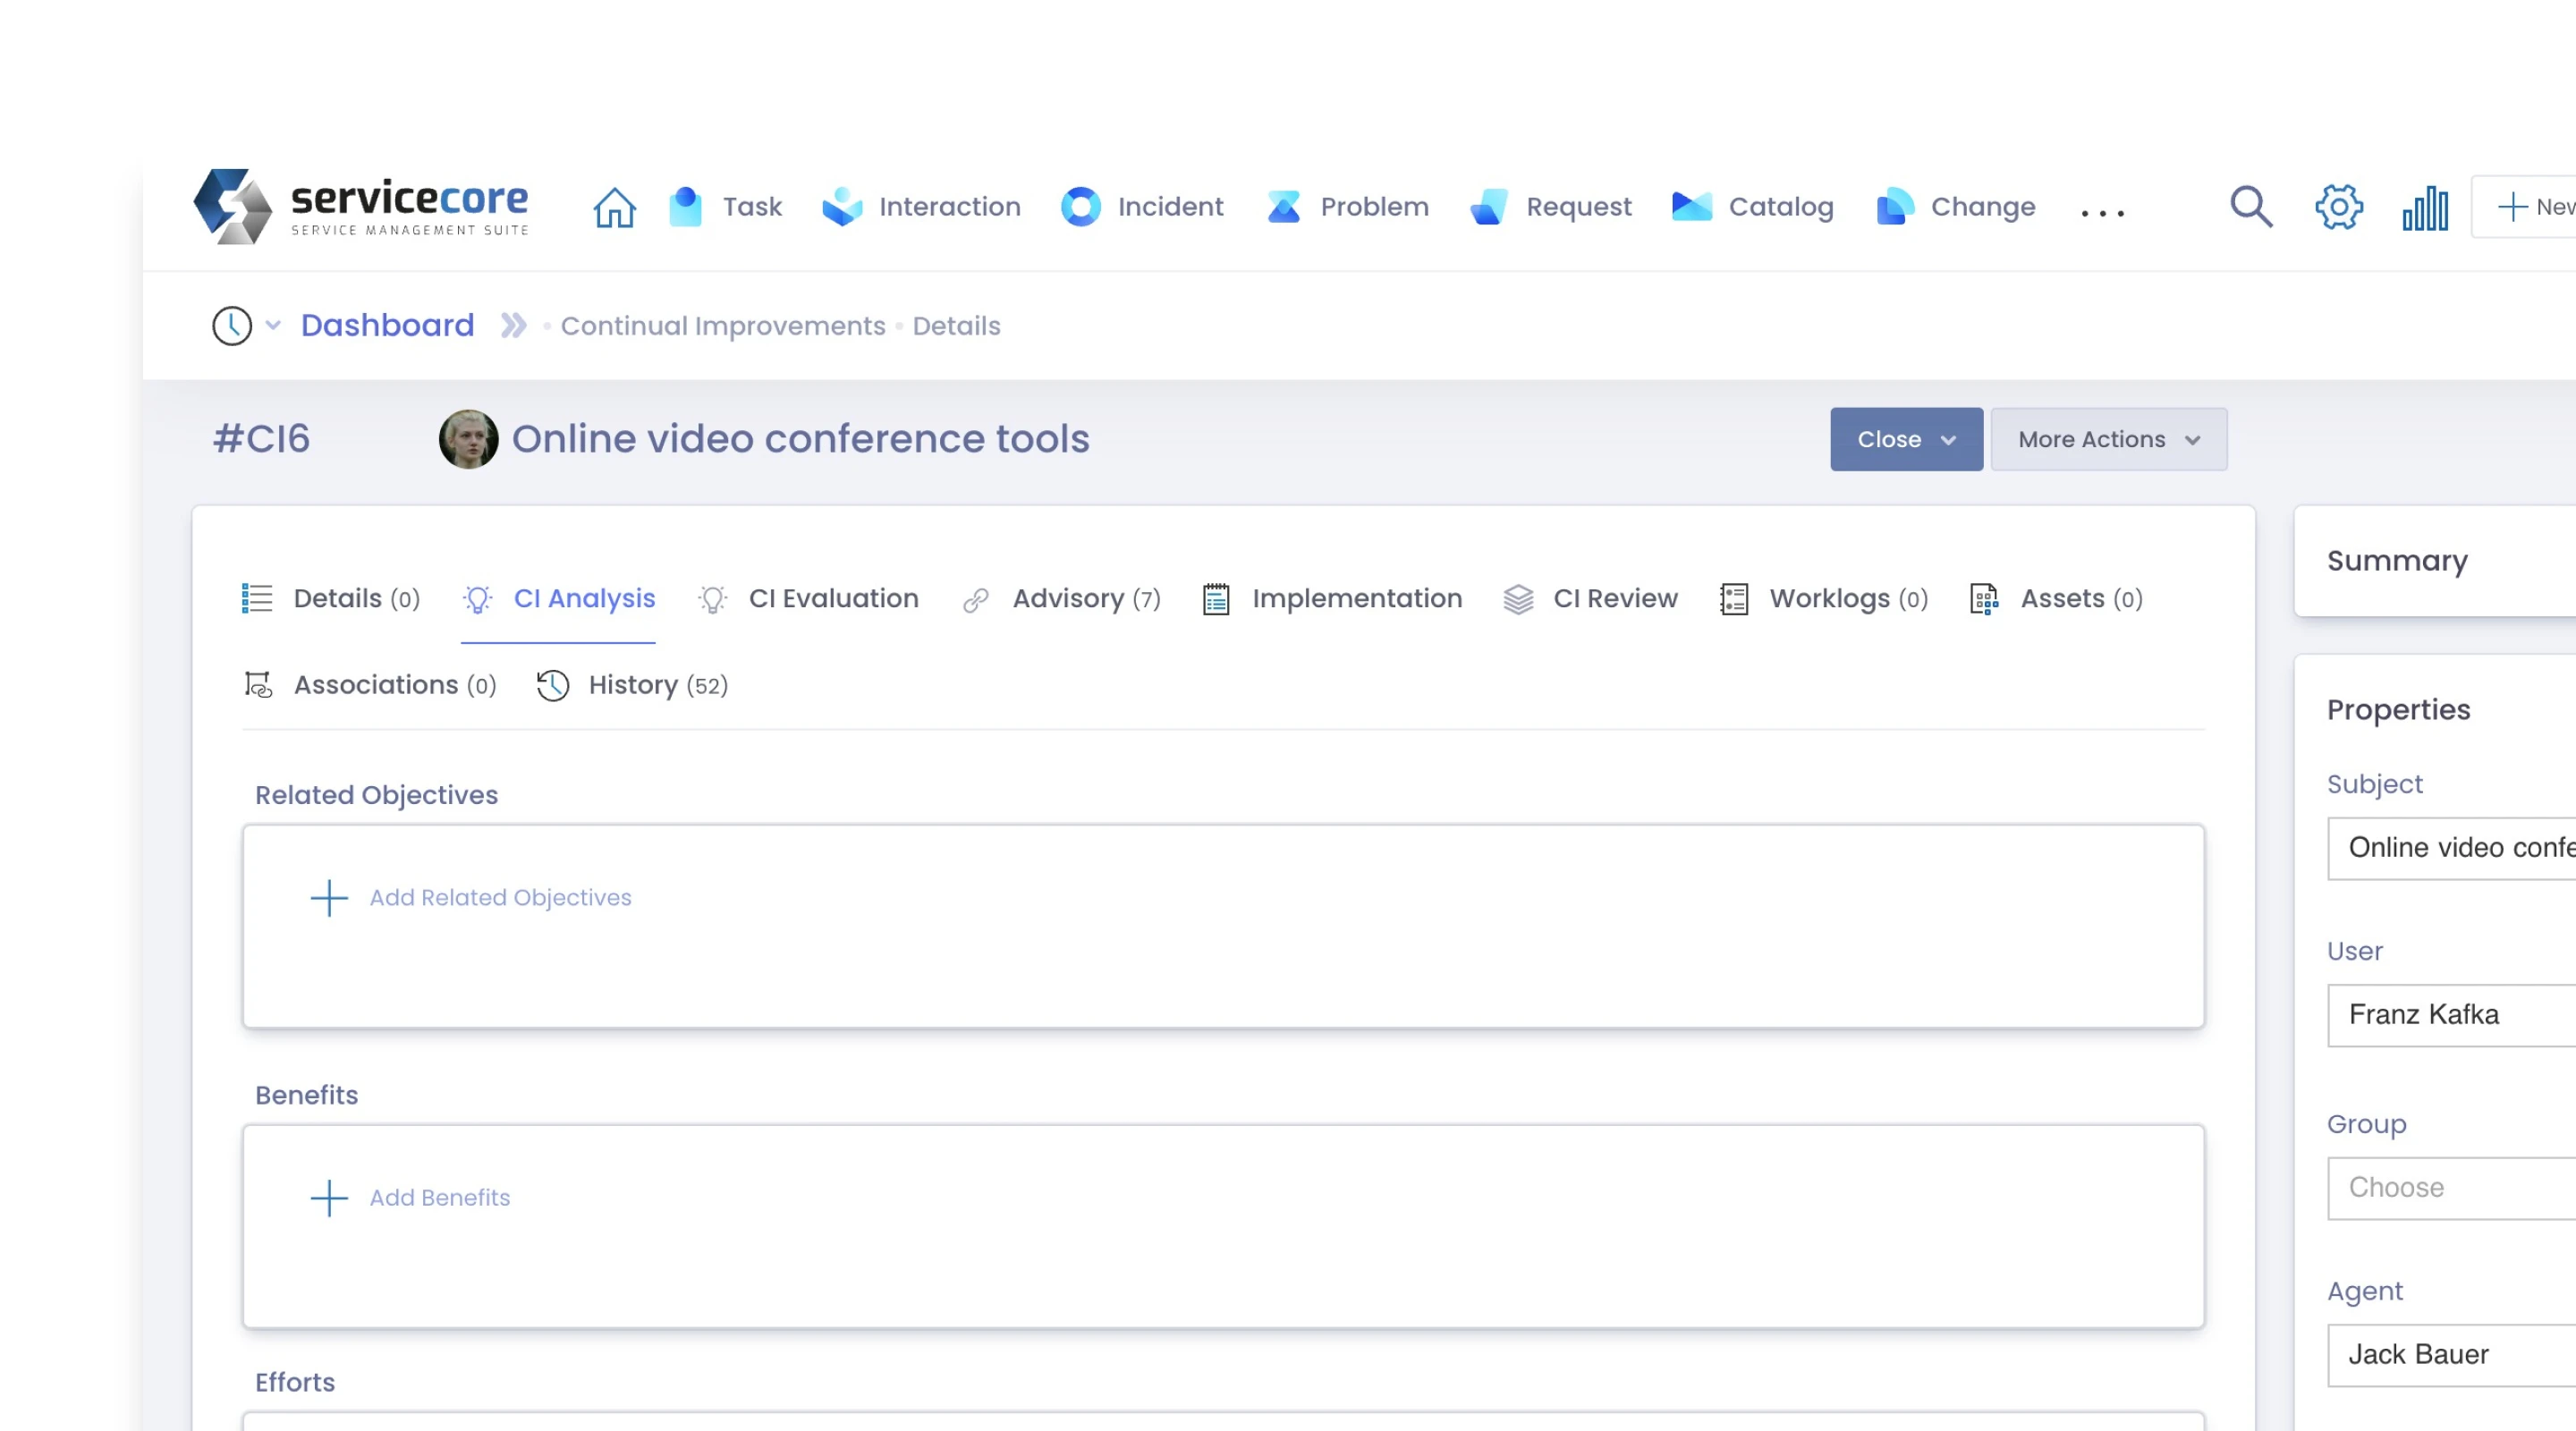The image size is (2576, 1431).
Task: Click the Details breadcrumb text
Action: pos(956,326)
